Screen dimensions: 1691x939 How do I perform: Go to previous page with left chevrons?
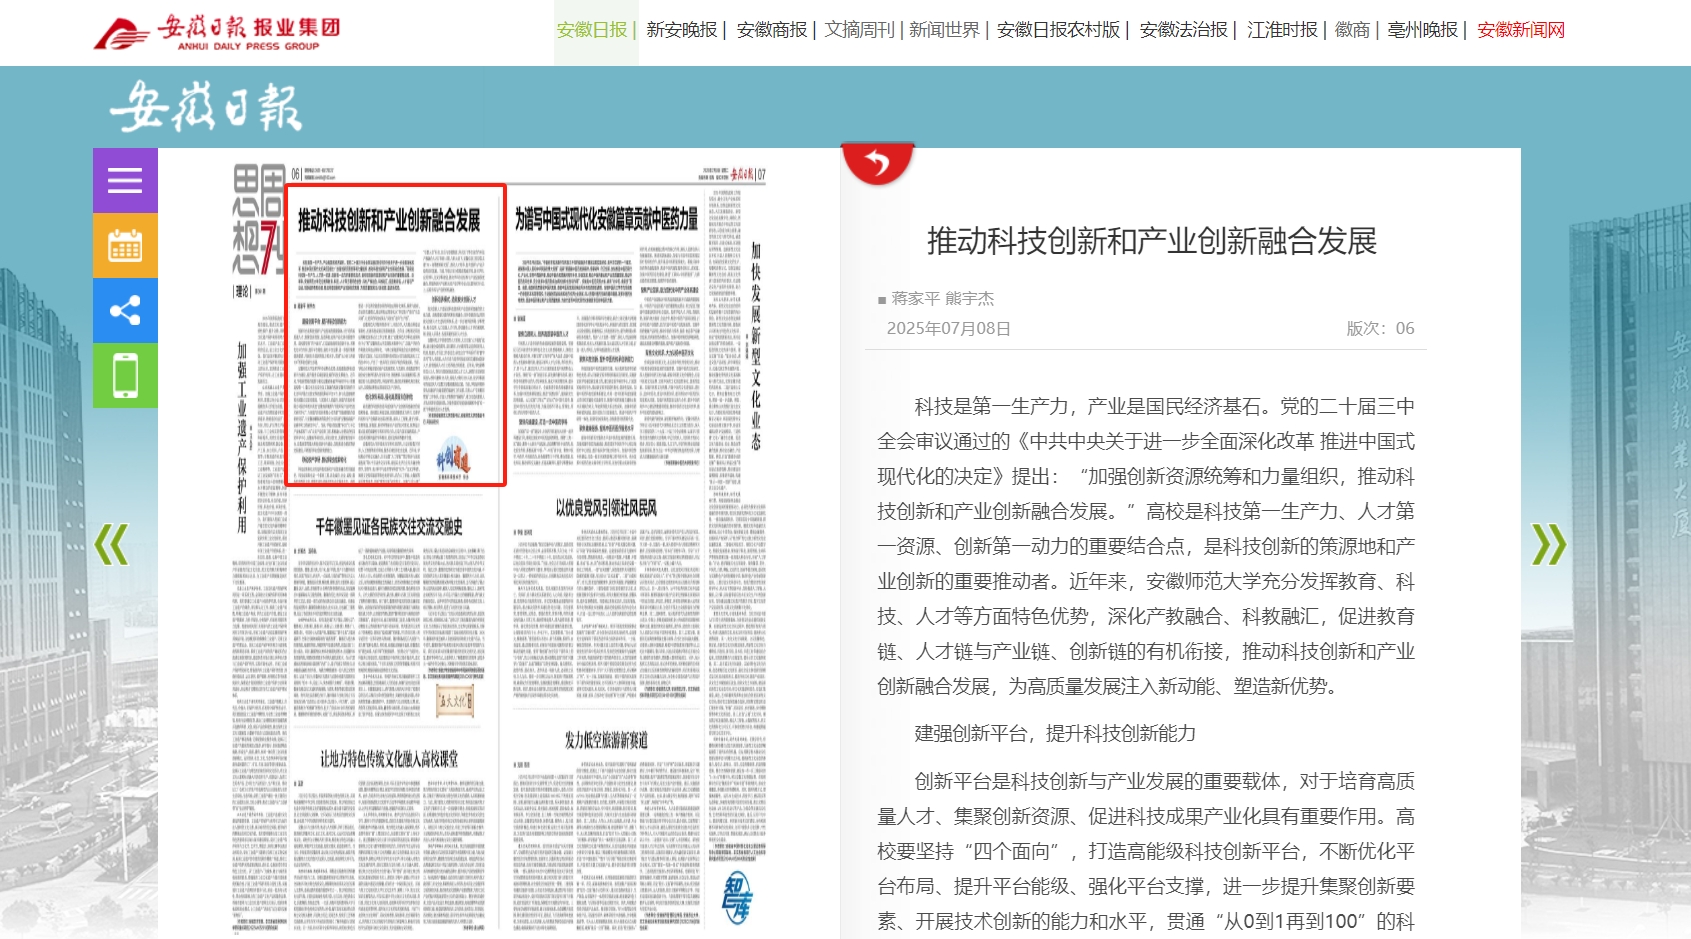click(x=111, y=545)
